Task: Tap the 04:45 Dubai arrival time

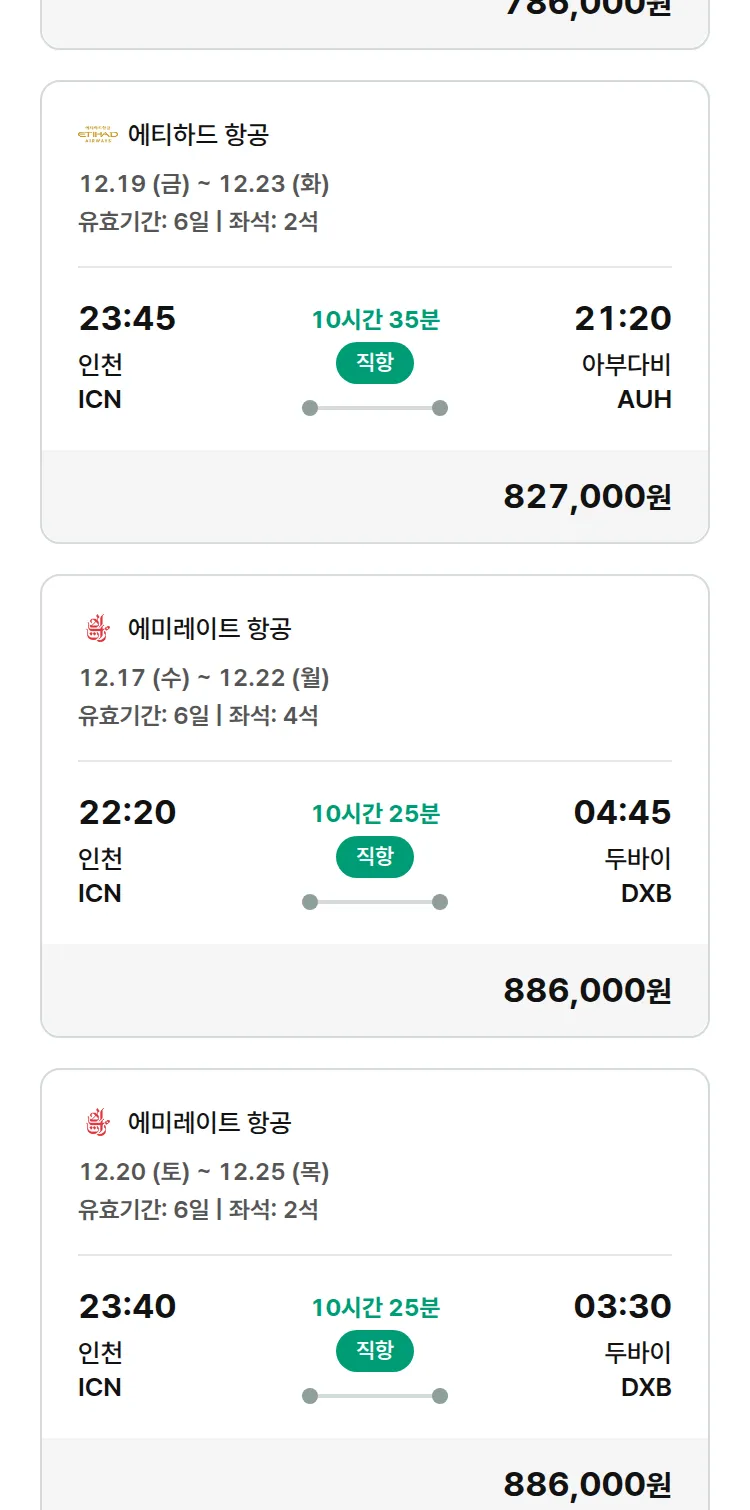Action: (x=622, y=813)
